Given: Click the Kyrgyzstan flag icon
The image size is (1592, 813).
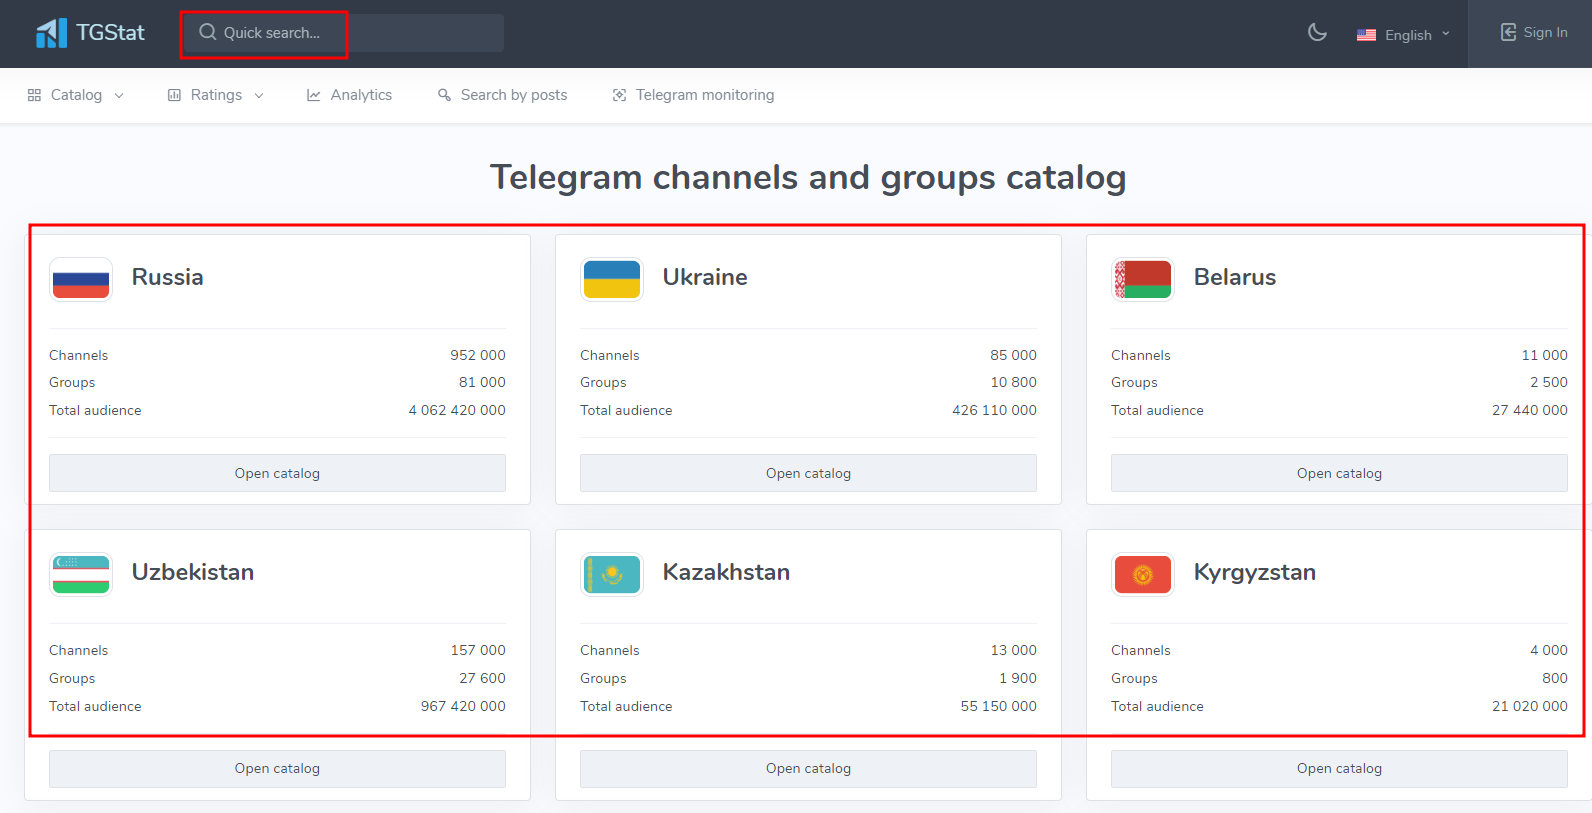Looking at the screenshot, I should (x=1143, y=574).
